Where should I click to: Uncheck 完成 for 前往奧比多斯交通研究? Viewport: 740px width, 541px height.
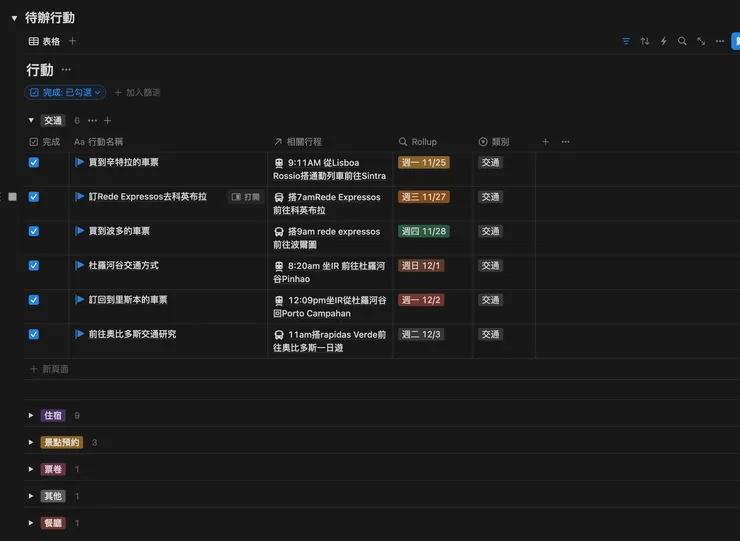point(34,334)
